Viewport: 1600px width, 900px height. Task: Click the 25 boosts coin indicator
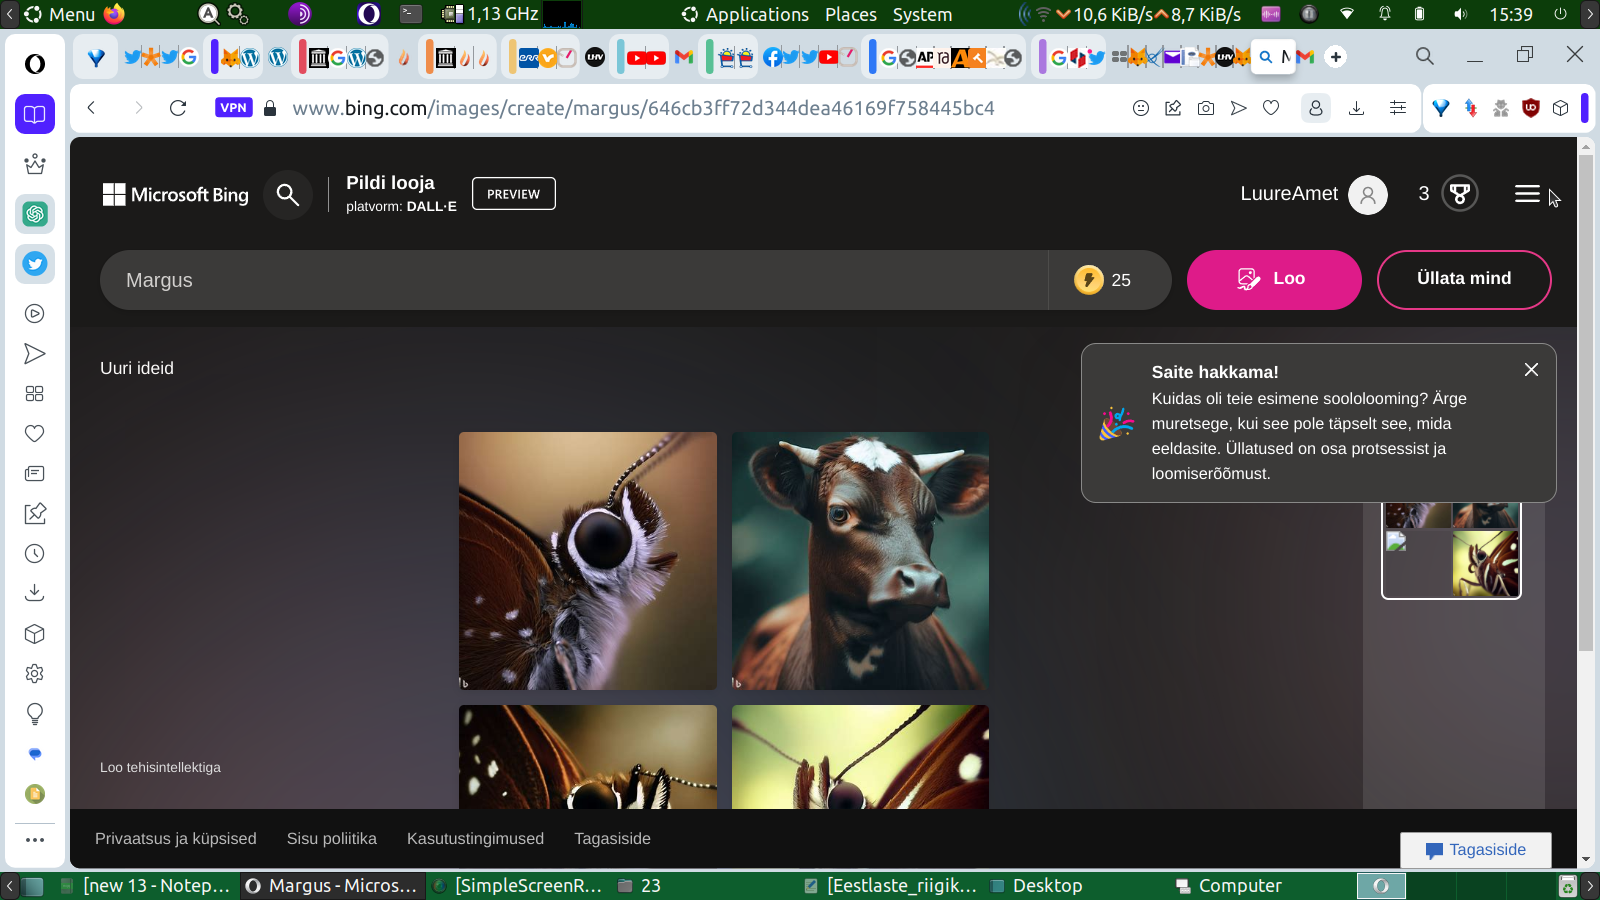(1103, 280)
